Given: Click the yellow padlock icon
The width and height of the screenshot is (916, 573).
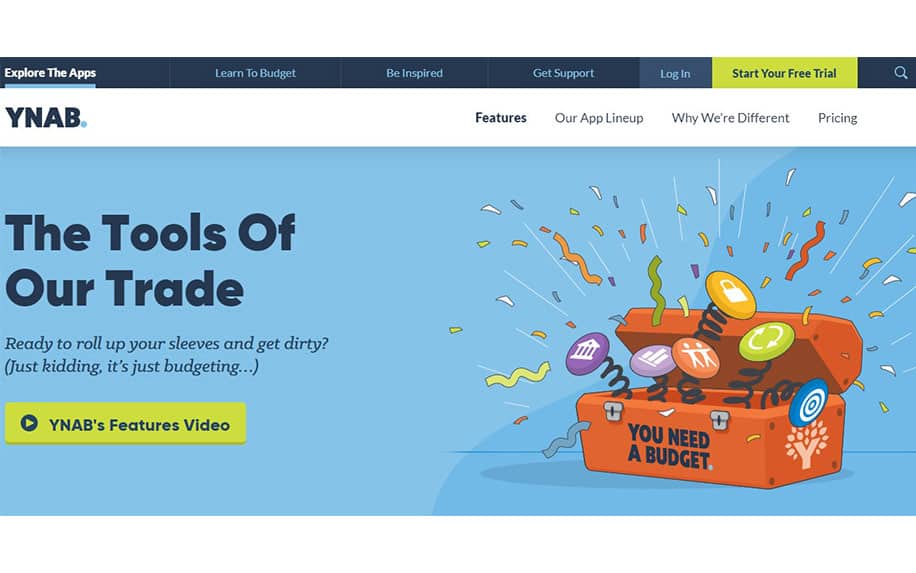Looking at the screenshot, I should pyautogui.click(x=730, y=294).
